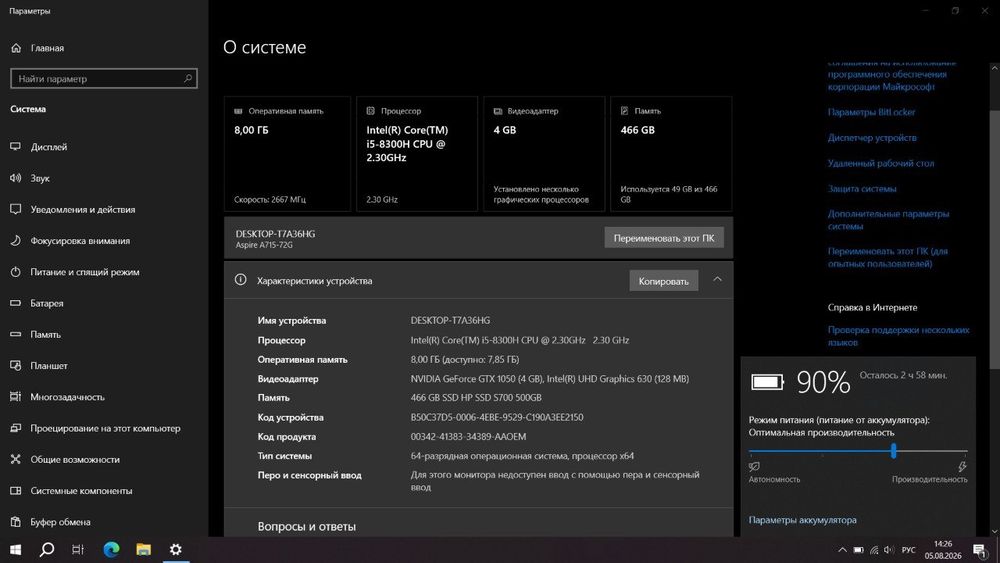Screen dimensions: 1000x563
Task: Collapse the Характеристики устройства section
Action: [x=717, y=279]
